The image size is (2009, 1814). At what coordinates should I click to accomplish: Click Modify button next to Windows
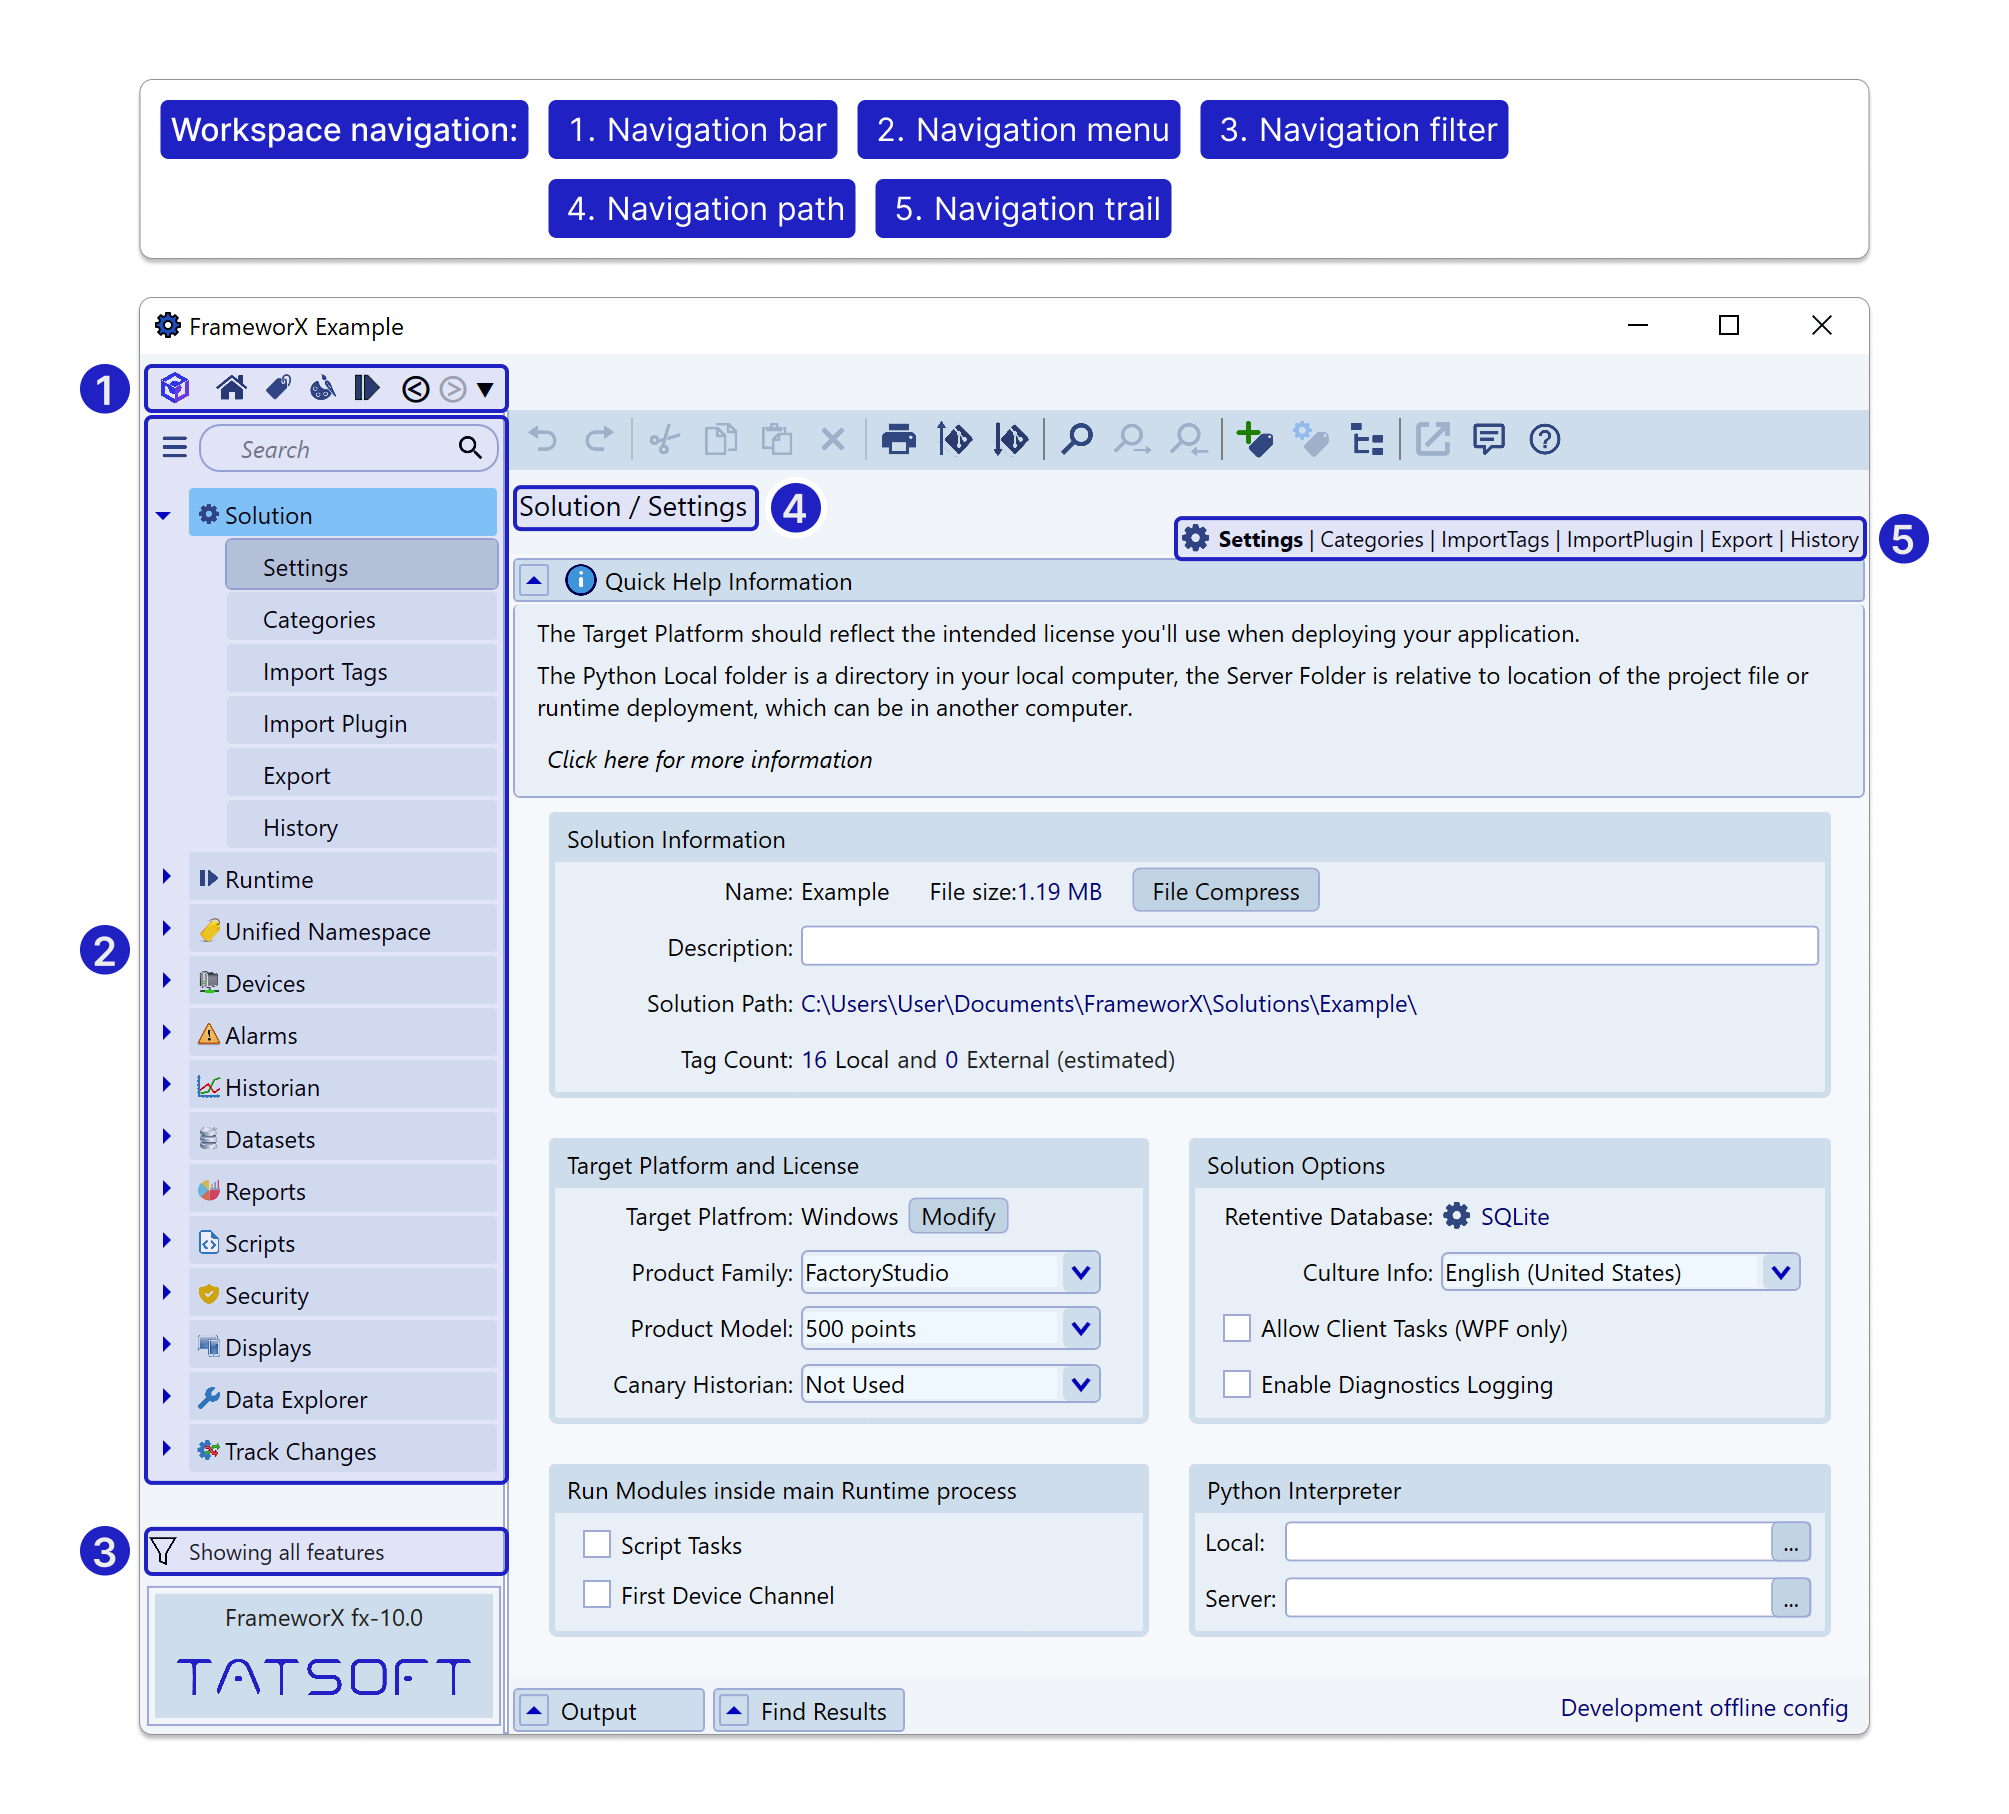[x=958, y=1217]
